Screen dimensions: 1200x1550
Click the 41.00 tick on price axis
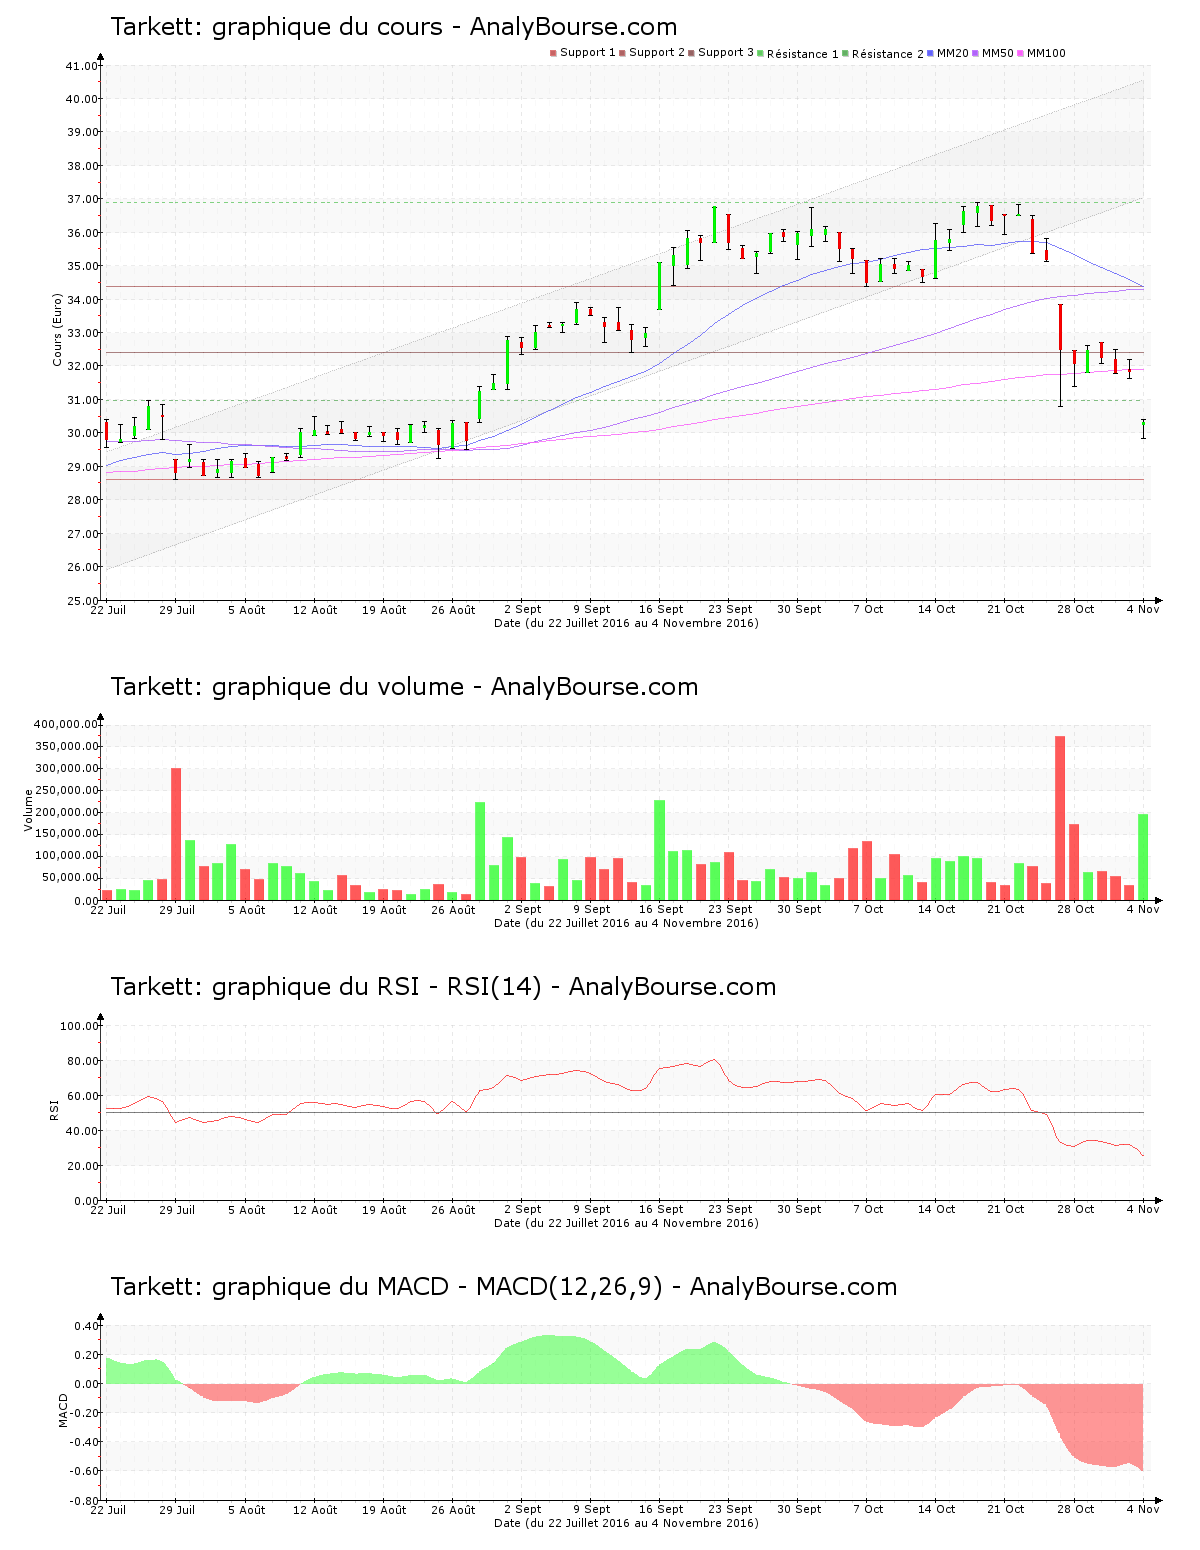coord(82,66)
